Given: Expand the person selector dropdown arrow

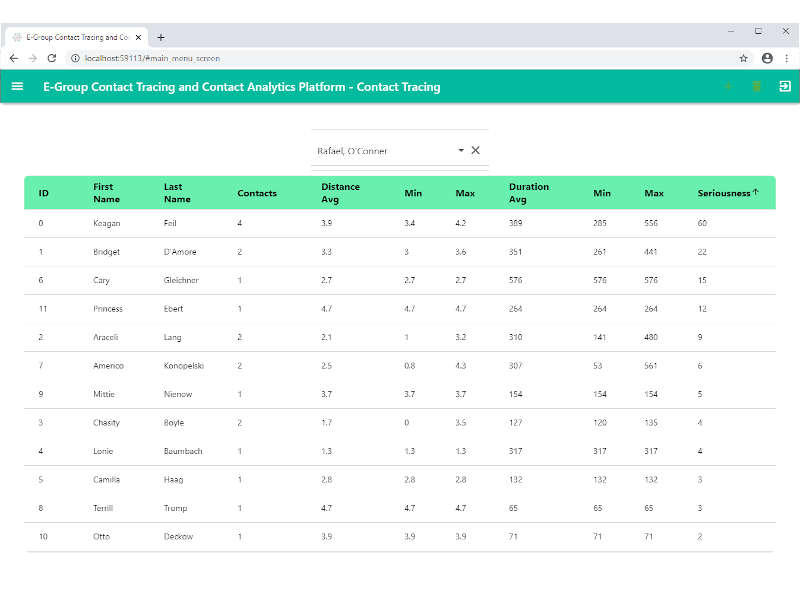Looking at the screenshot, I should point(461,150).
